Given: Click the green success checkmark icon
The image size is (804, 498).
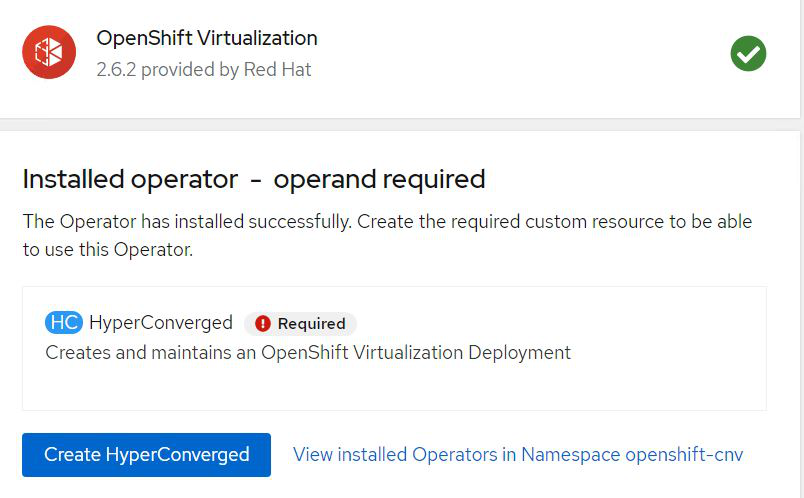Looking at the screenshot, I should click(x=748, y=54).
